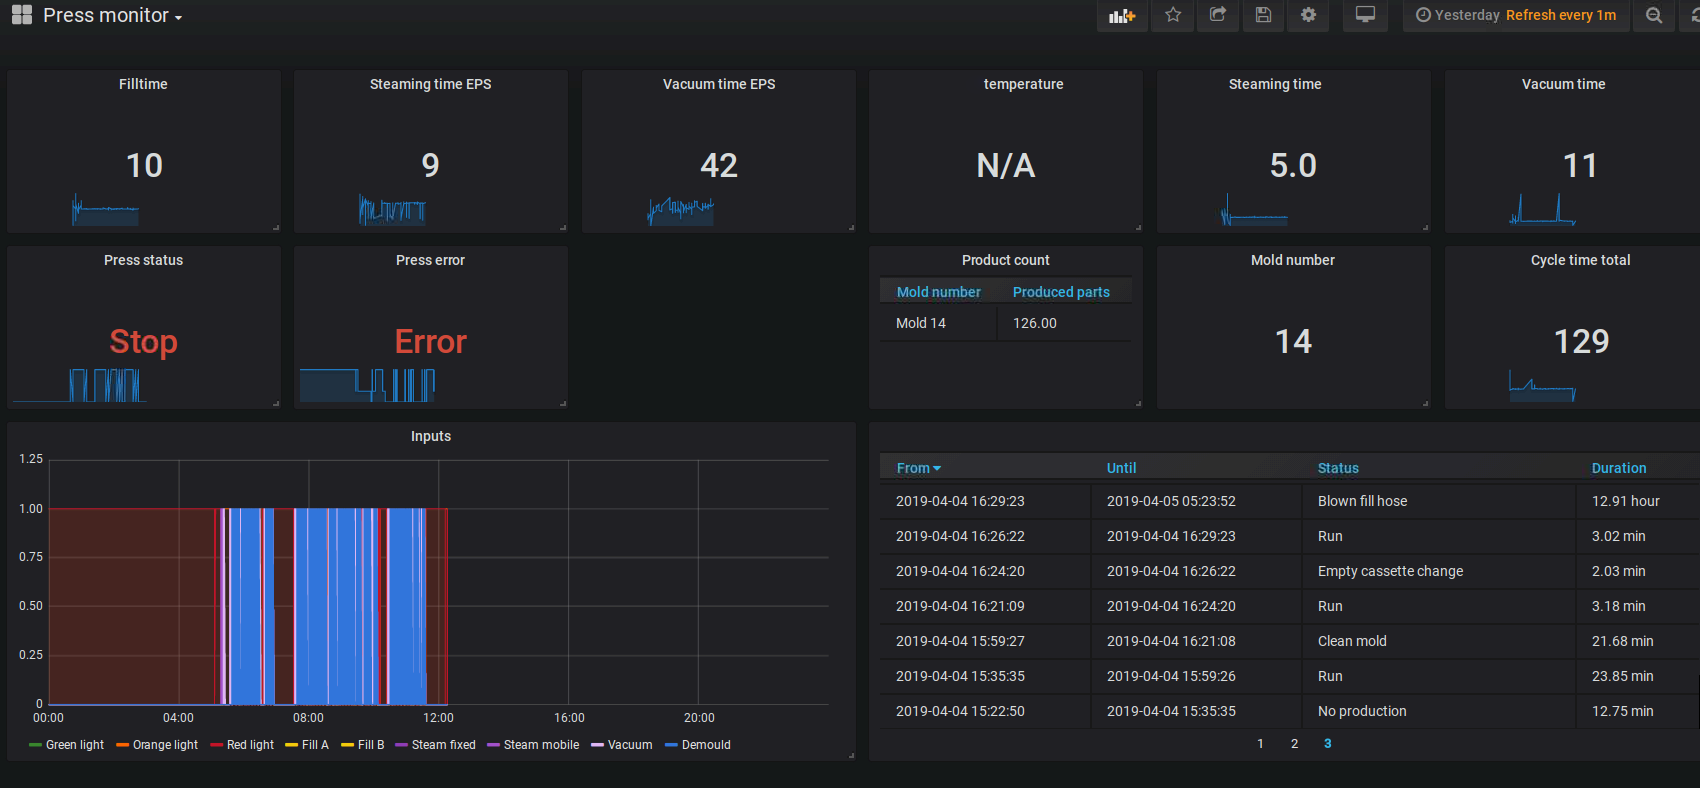Select page 3 of status table
This screenshot has height=788, width=1700.
pyautogui.click(x=1327, y=743)
